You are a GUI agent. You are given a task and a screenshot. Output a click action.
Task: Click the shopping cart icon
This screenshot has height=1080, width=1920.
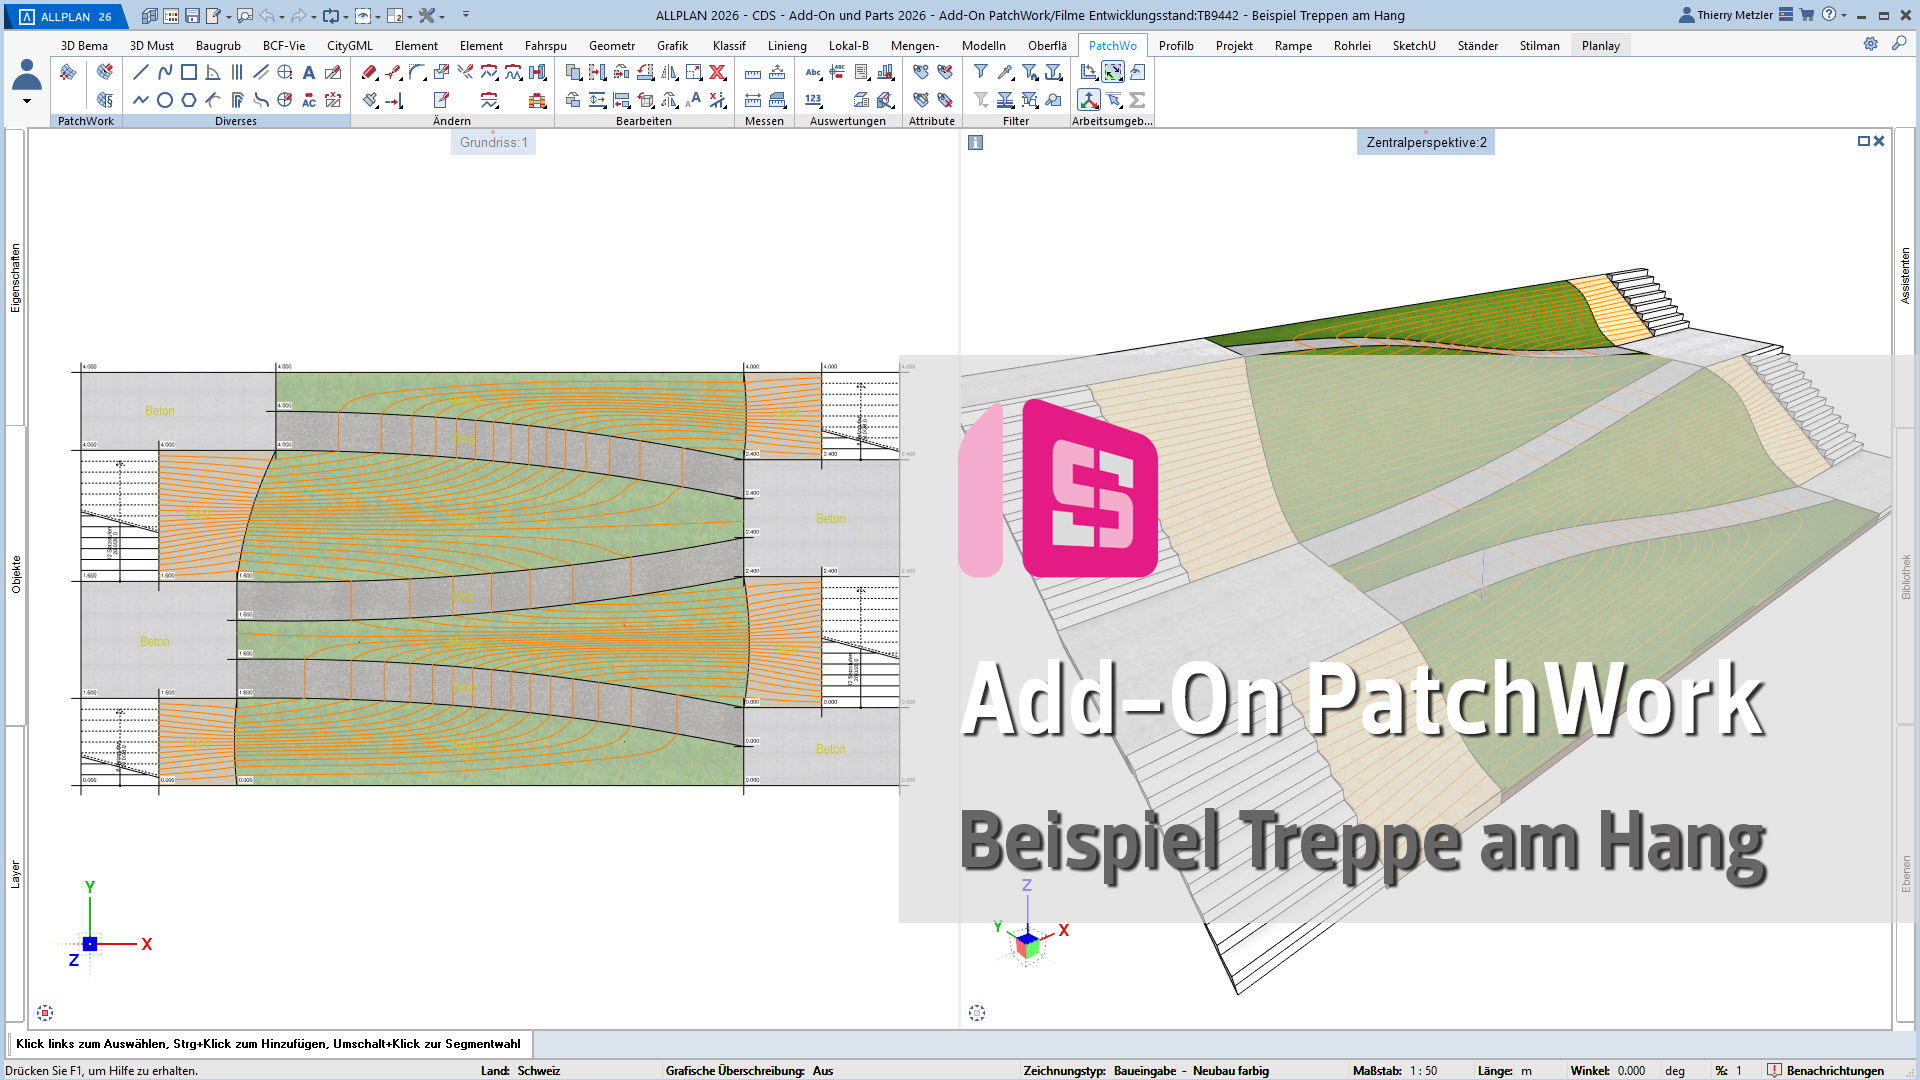(1807, 15)
